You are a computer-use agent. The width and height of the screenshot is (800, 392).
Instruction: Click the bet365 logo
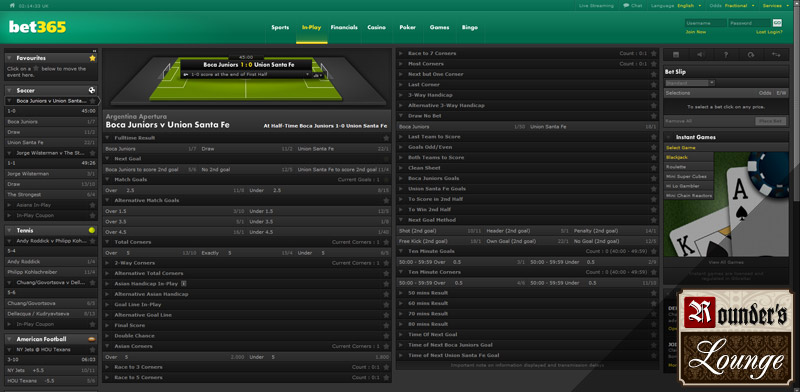[38, 27]
